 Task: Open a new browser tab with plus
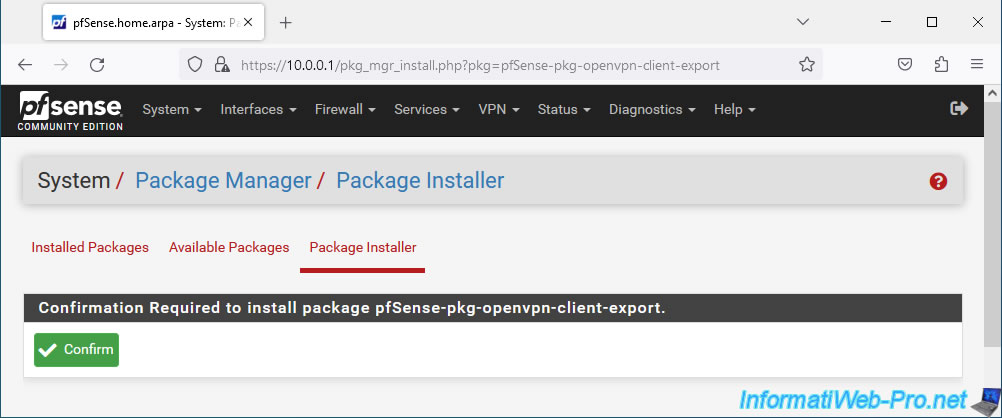pyautogui.click(x=286, y=22)
